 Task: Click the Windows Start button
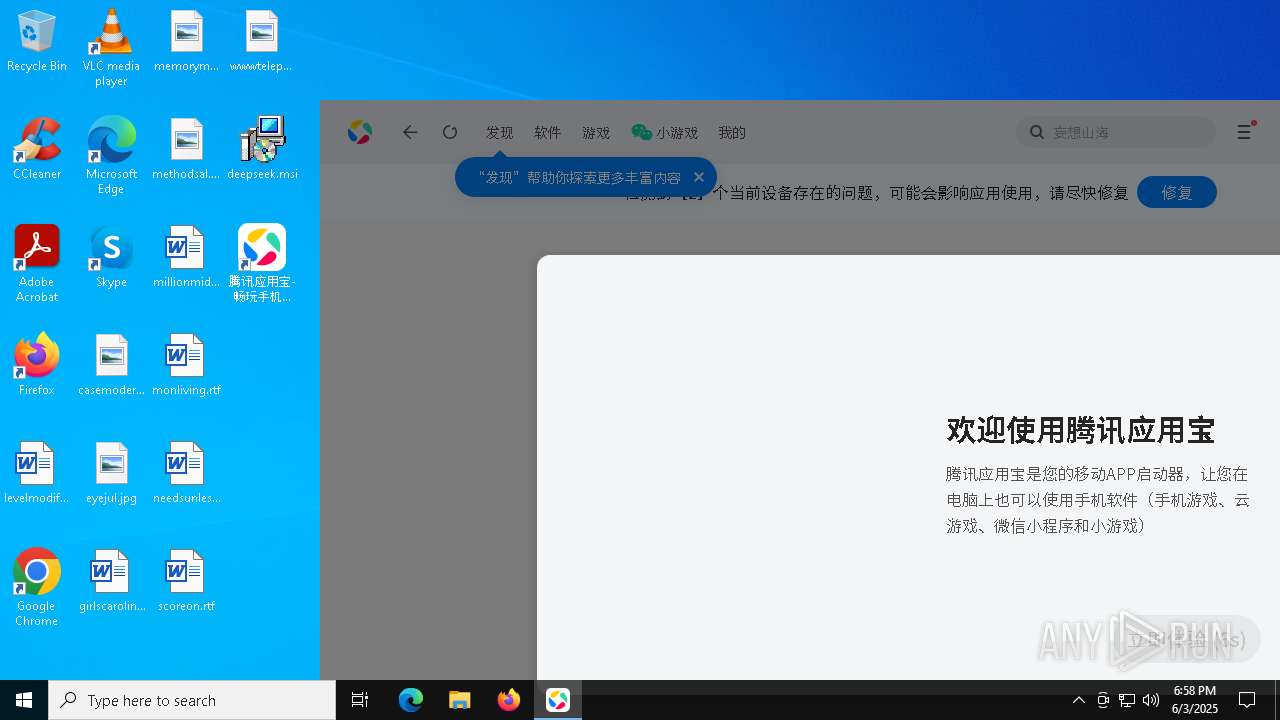[24, 700]
